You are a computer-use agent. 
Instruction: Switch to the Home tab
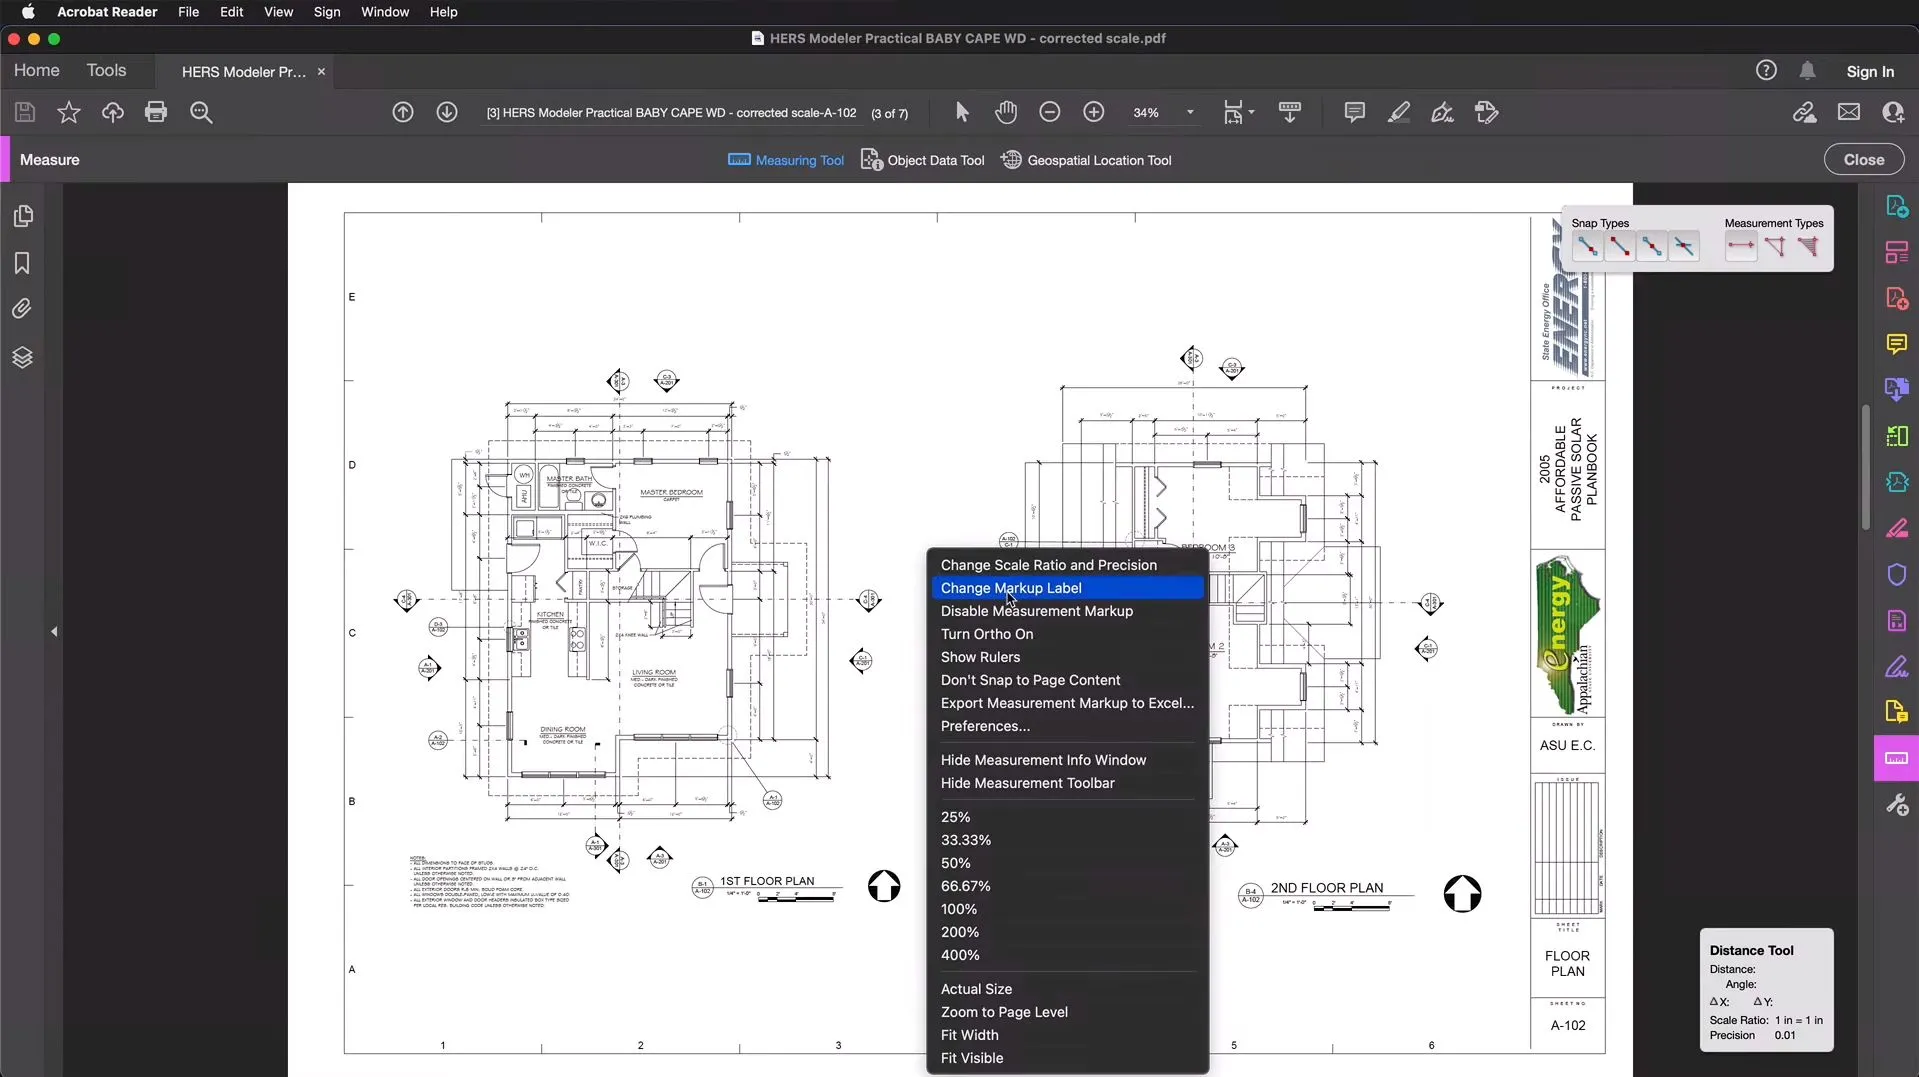[36, 70]
